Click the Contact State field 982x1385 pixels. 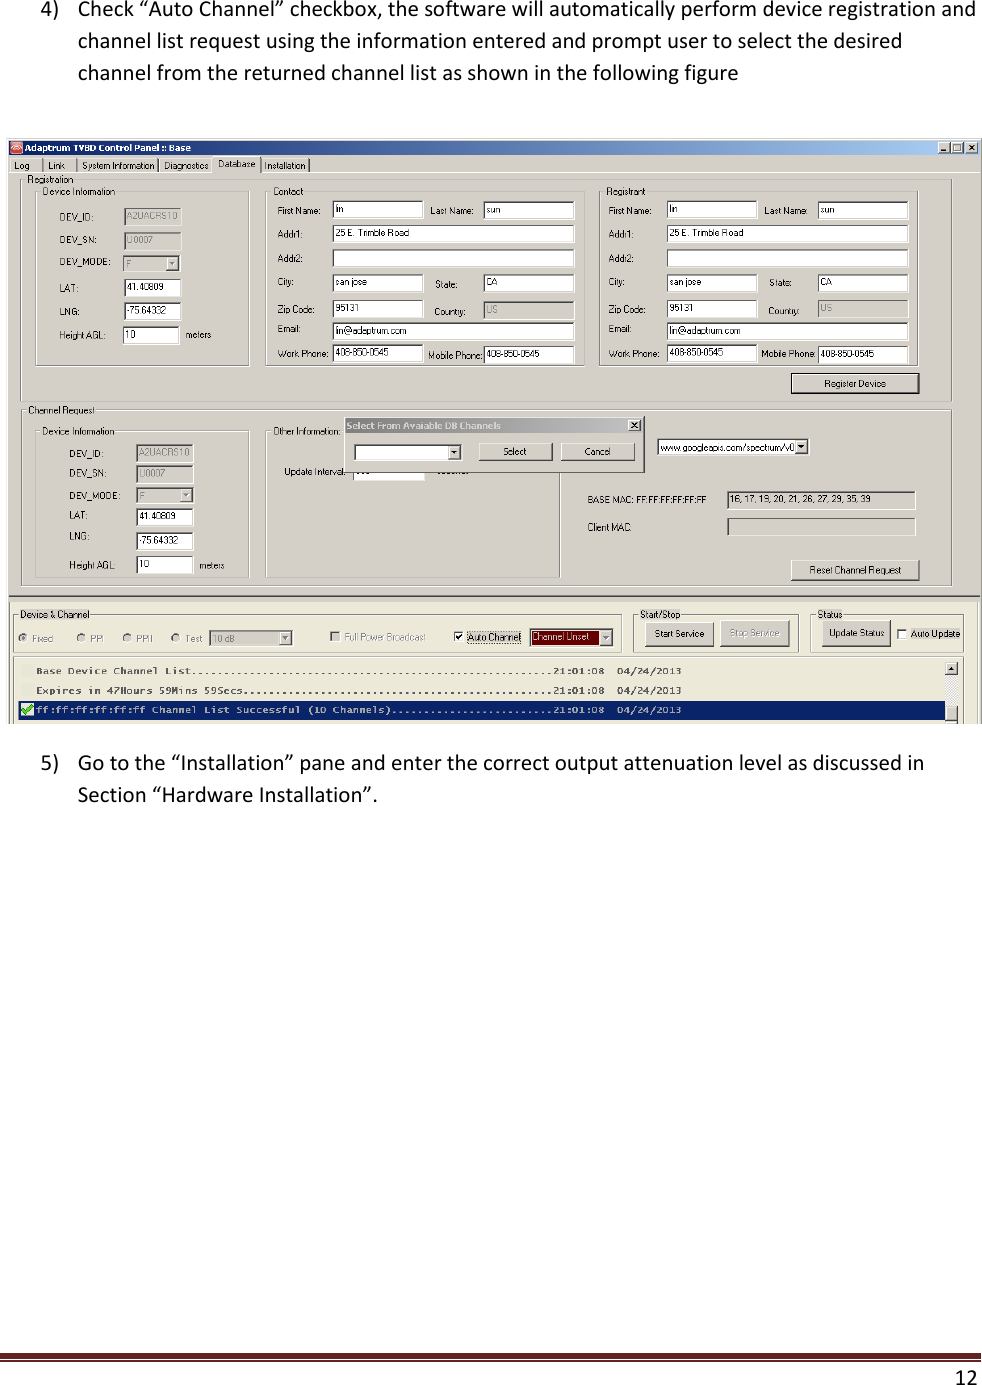(529, 283)
